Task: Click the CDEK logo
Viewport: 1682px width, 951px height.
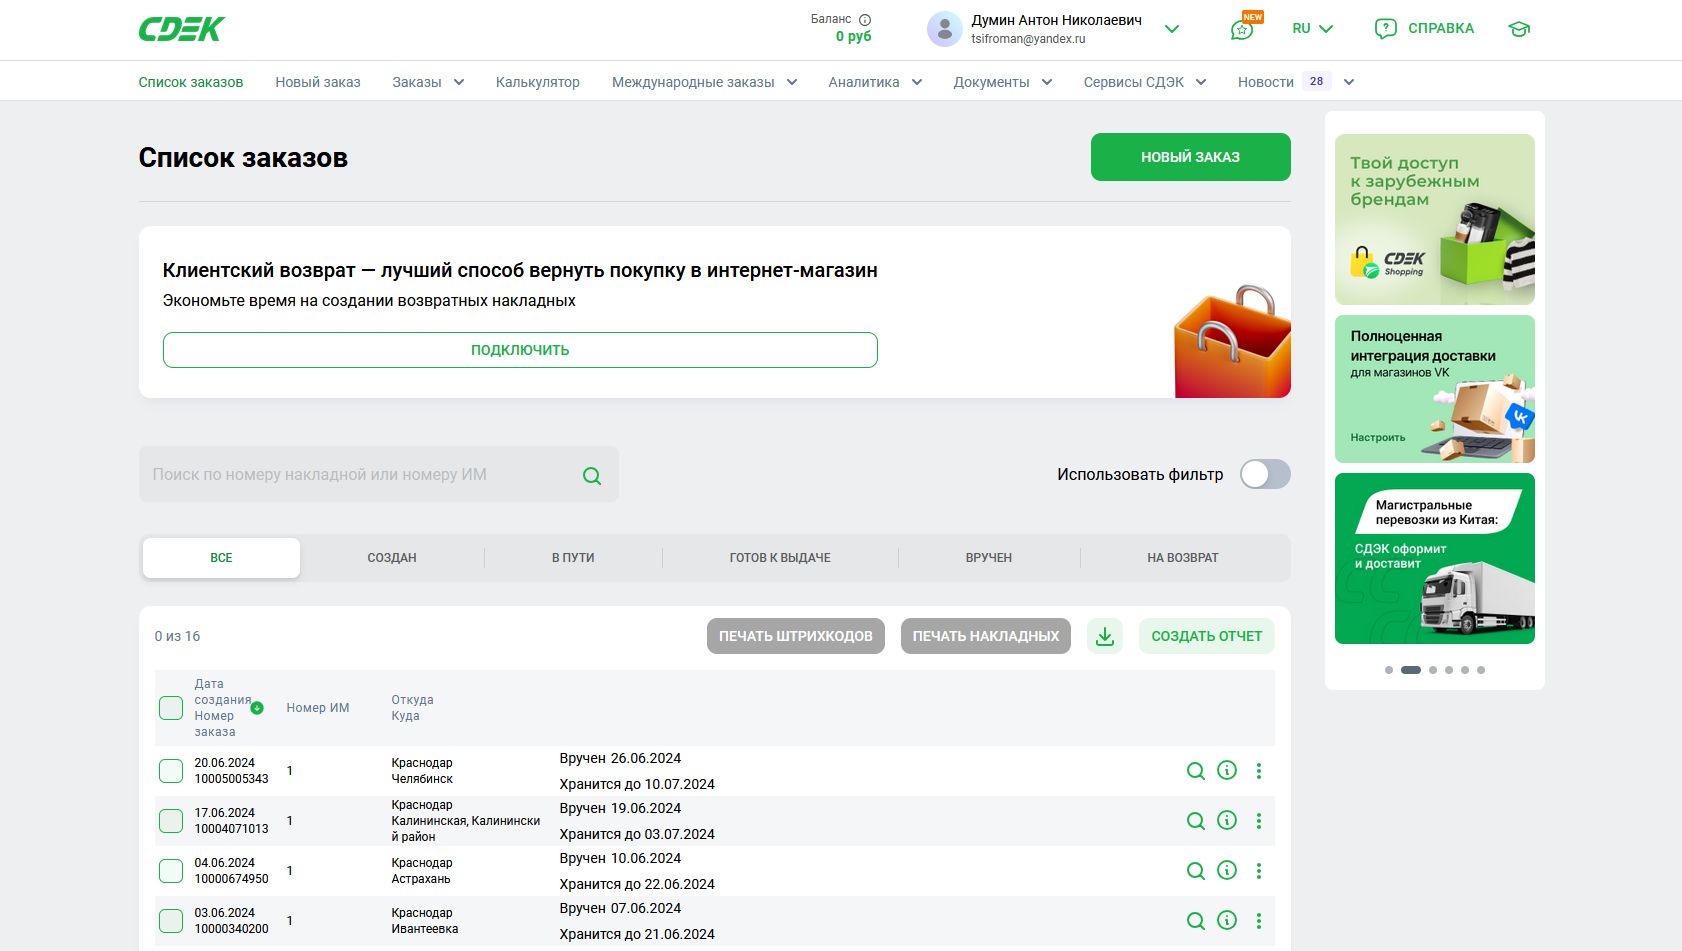Action: [181, 29]
